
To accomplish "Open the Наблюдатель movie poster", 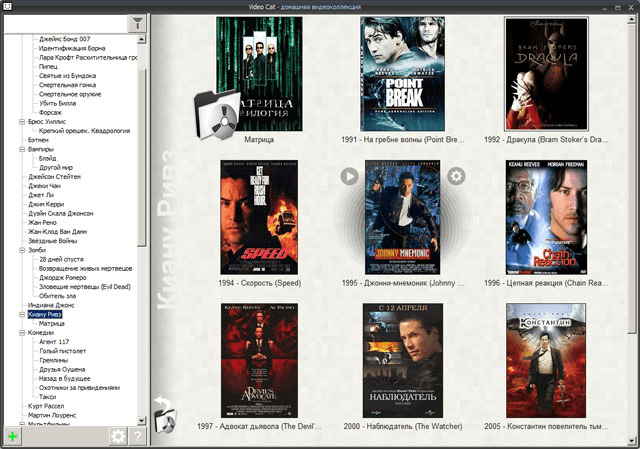I will 402,360.
